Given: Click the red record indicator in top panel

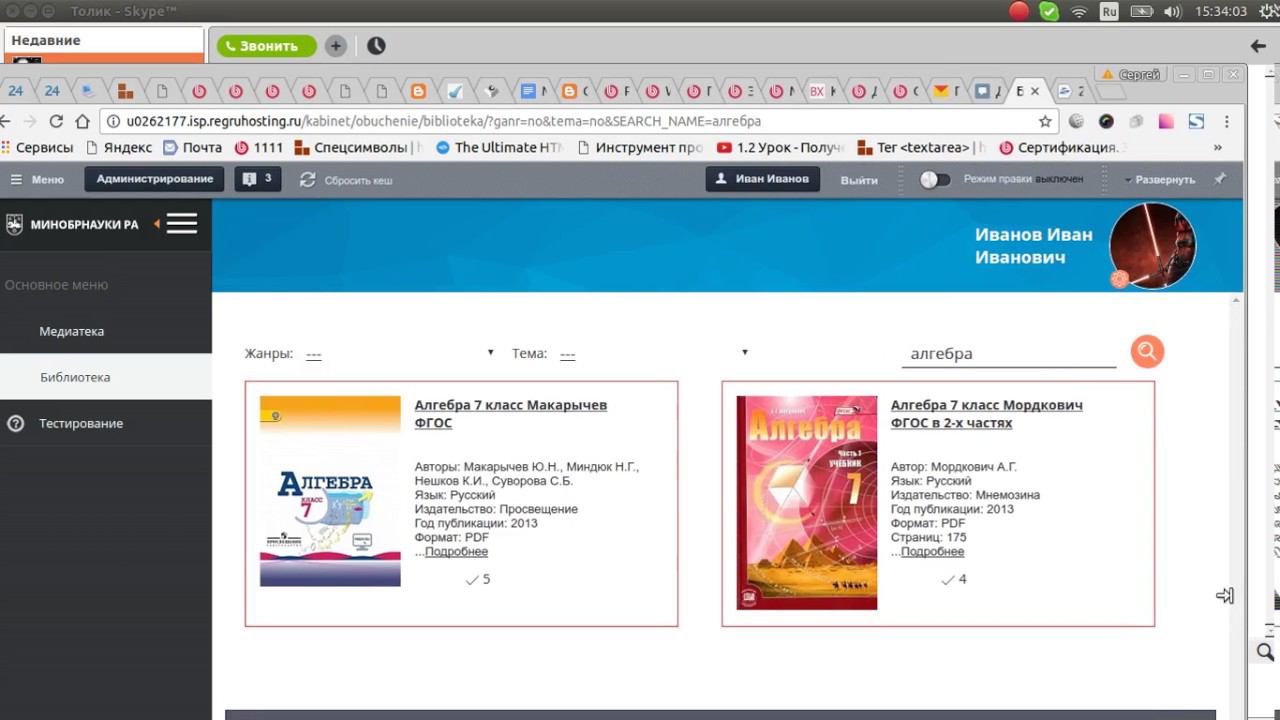Looking at the screenshot, I should pos(1019,12).
